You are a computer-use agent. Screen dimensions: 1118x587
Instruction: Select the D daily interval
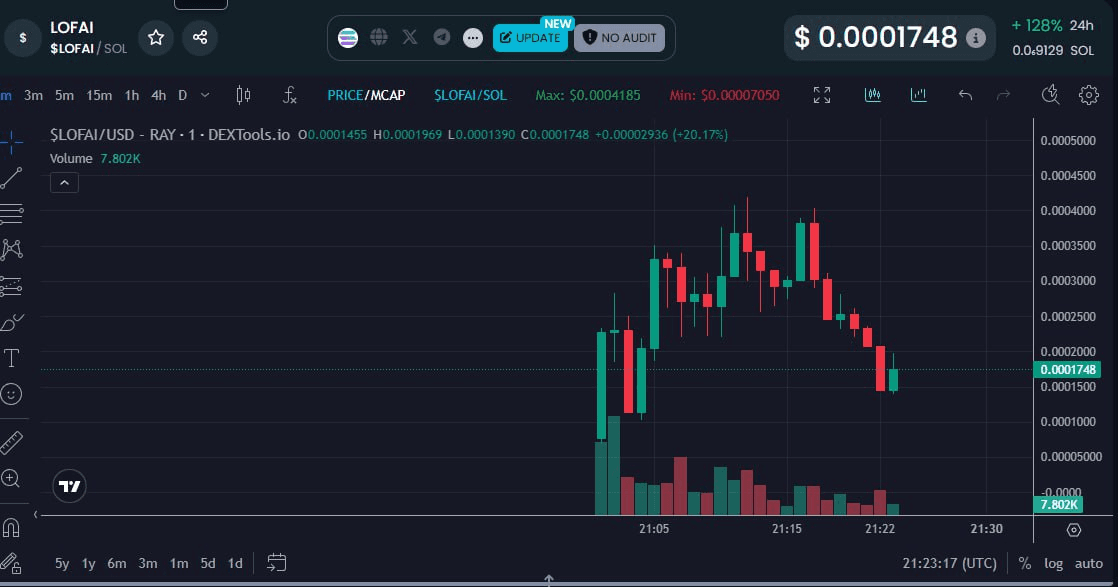coord(183,95)
